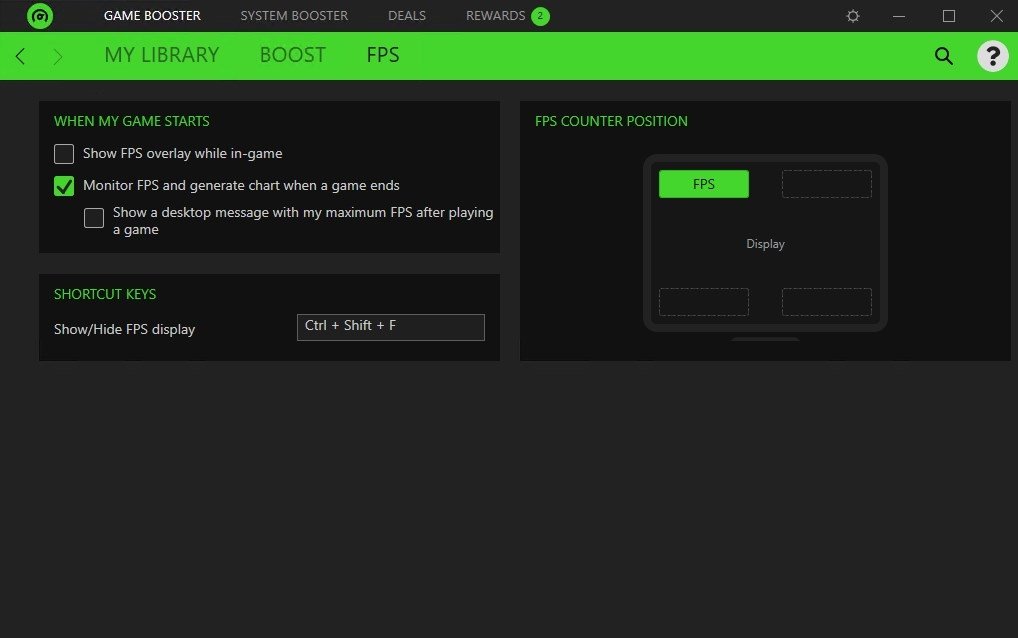1018x638 pixels.
Task: Maximize the Cortex window
Action: point(949,16)
